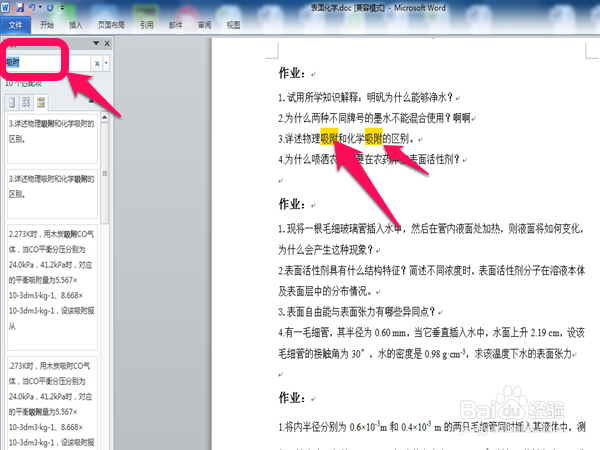Image resolution: width=600 pixels, height=450 pixels.
Task: Click the results list scrollbar thumb
Action: point(104,174)
